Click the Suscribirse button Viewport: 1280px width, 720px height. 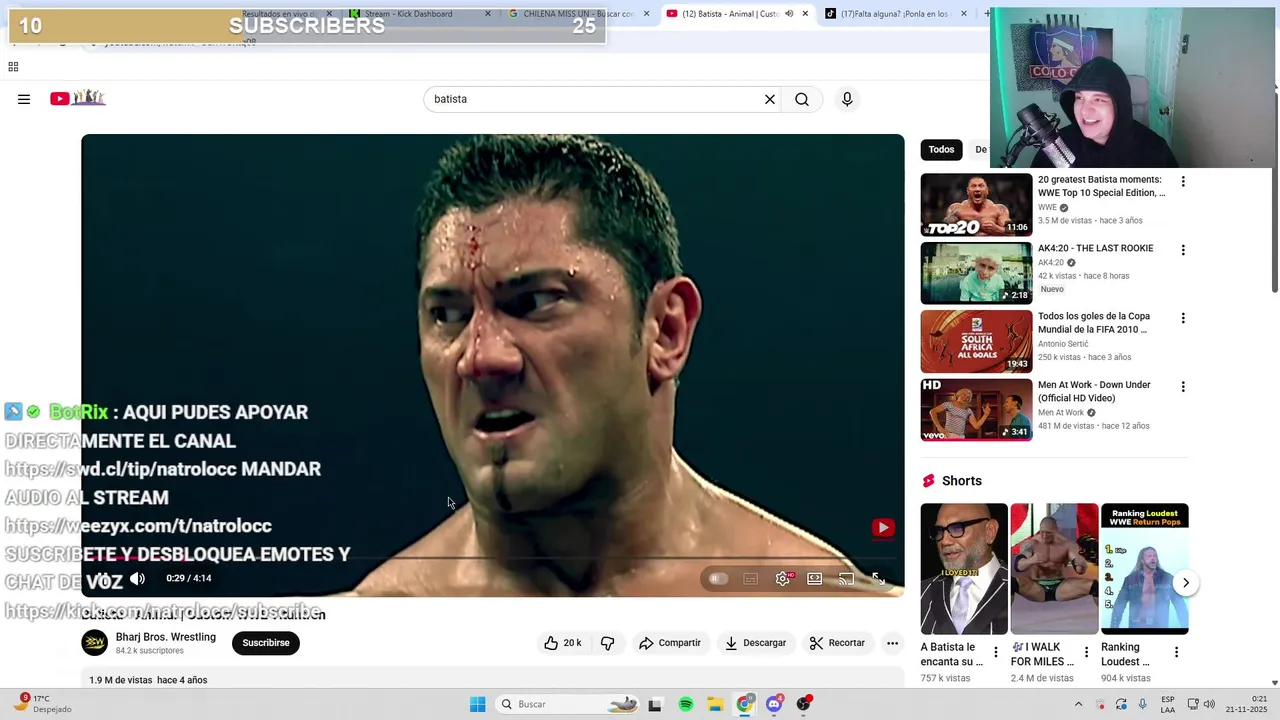[x=266, y=643]
